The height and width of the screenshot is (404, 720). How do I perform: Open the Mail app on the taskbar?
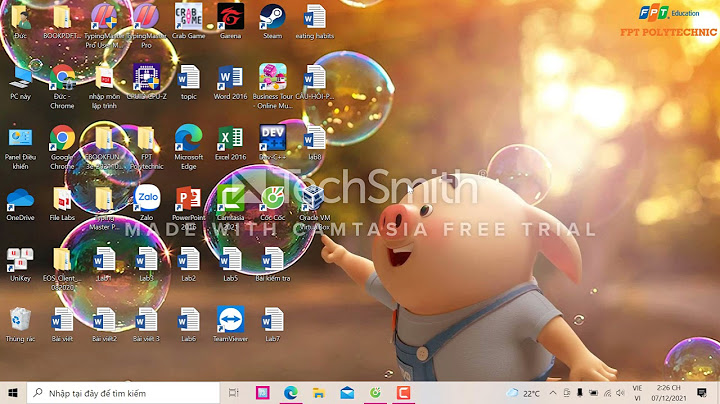[x=347, y=393]
